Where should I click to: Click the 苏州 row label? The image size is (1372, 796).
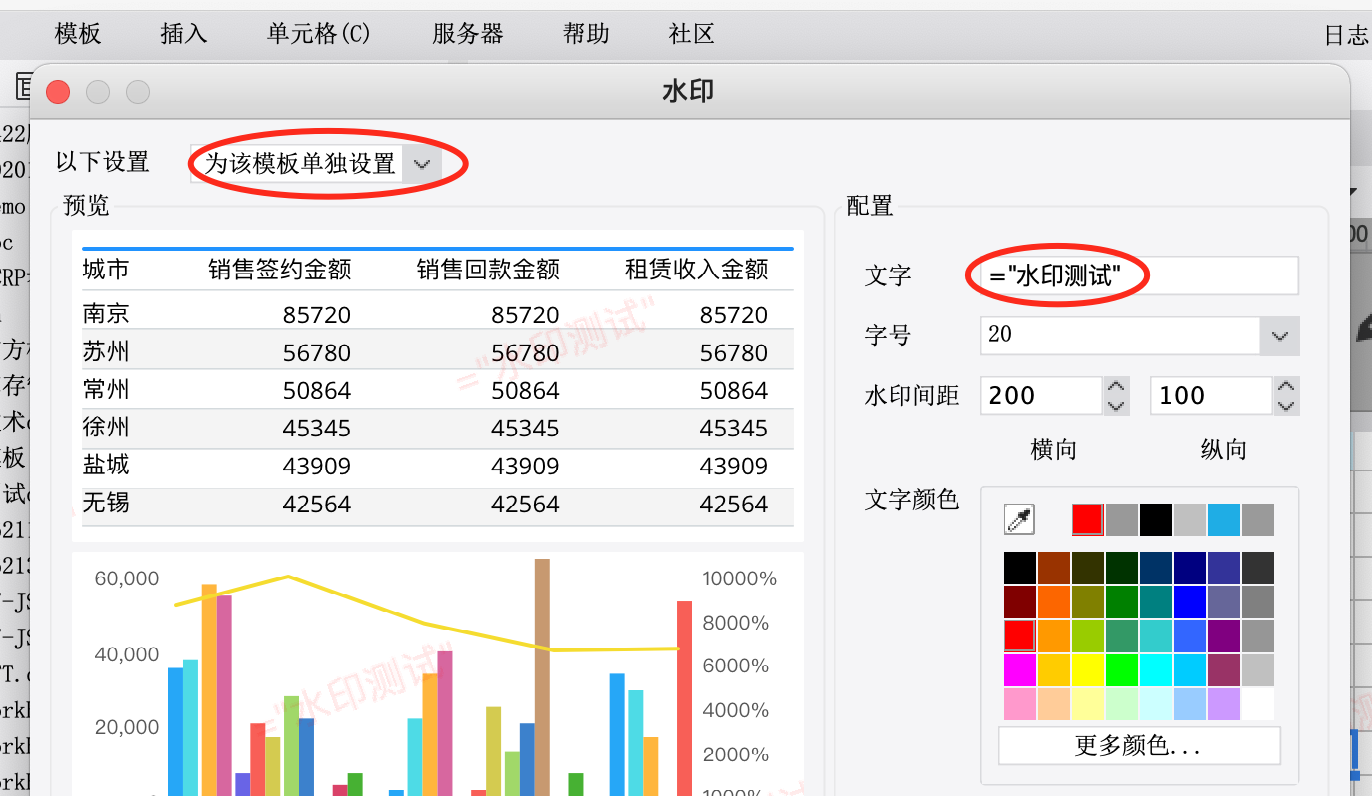click(x=106, y=352)
